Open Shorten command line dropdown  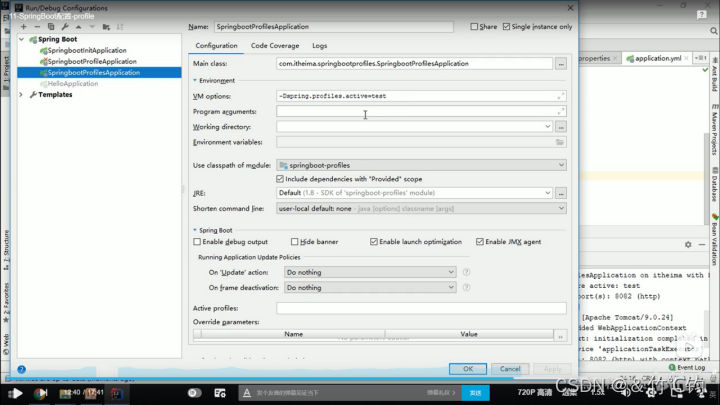coord(561,208)
